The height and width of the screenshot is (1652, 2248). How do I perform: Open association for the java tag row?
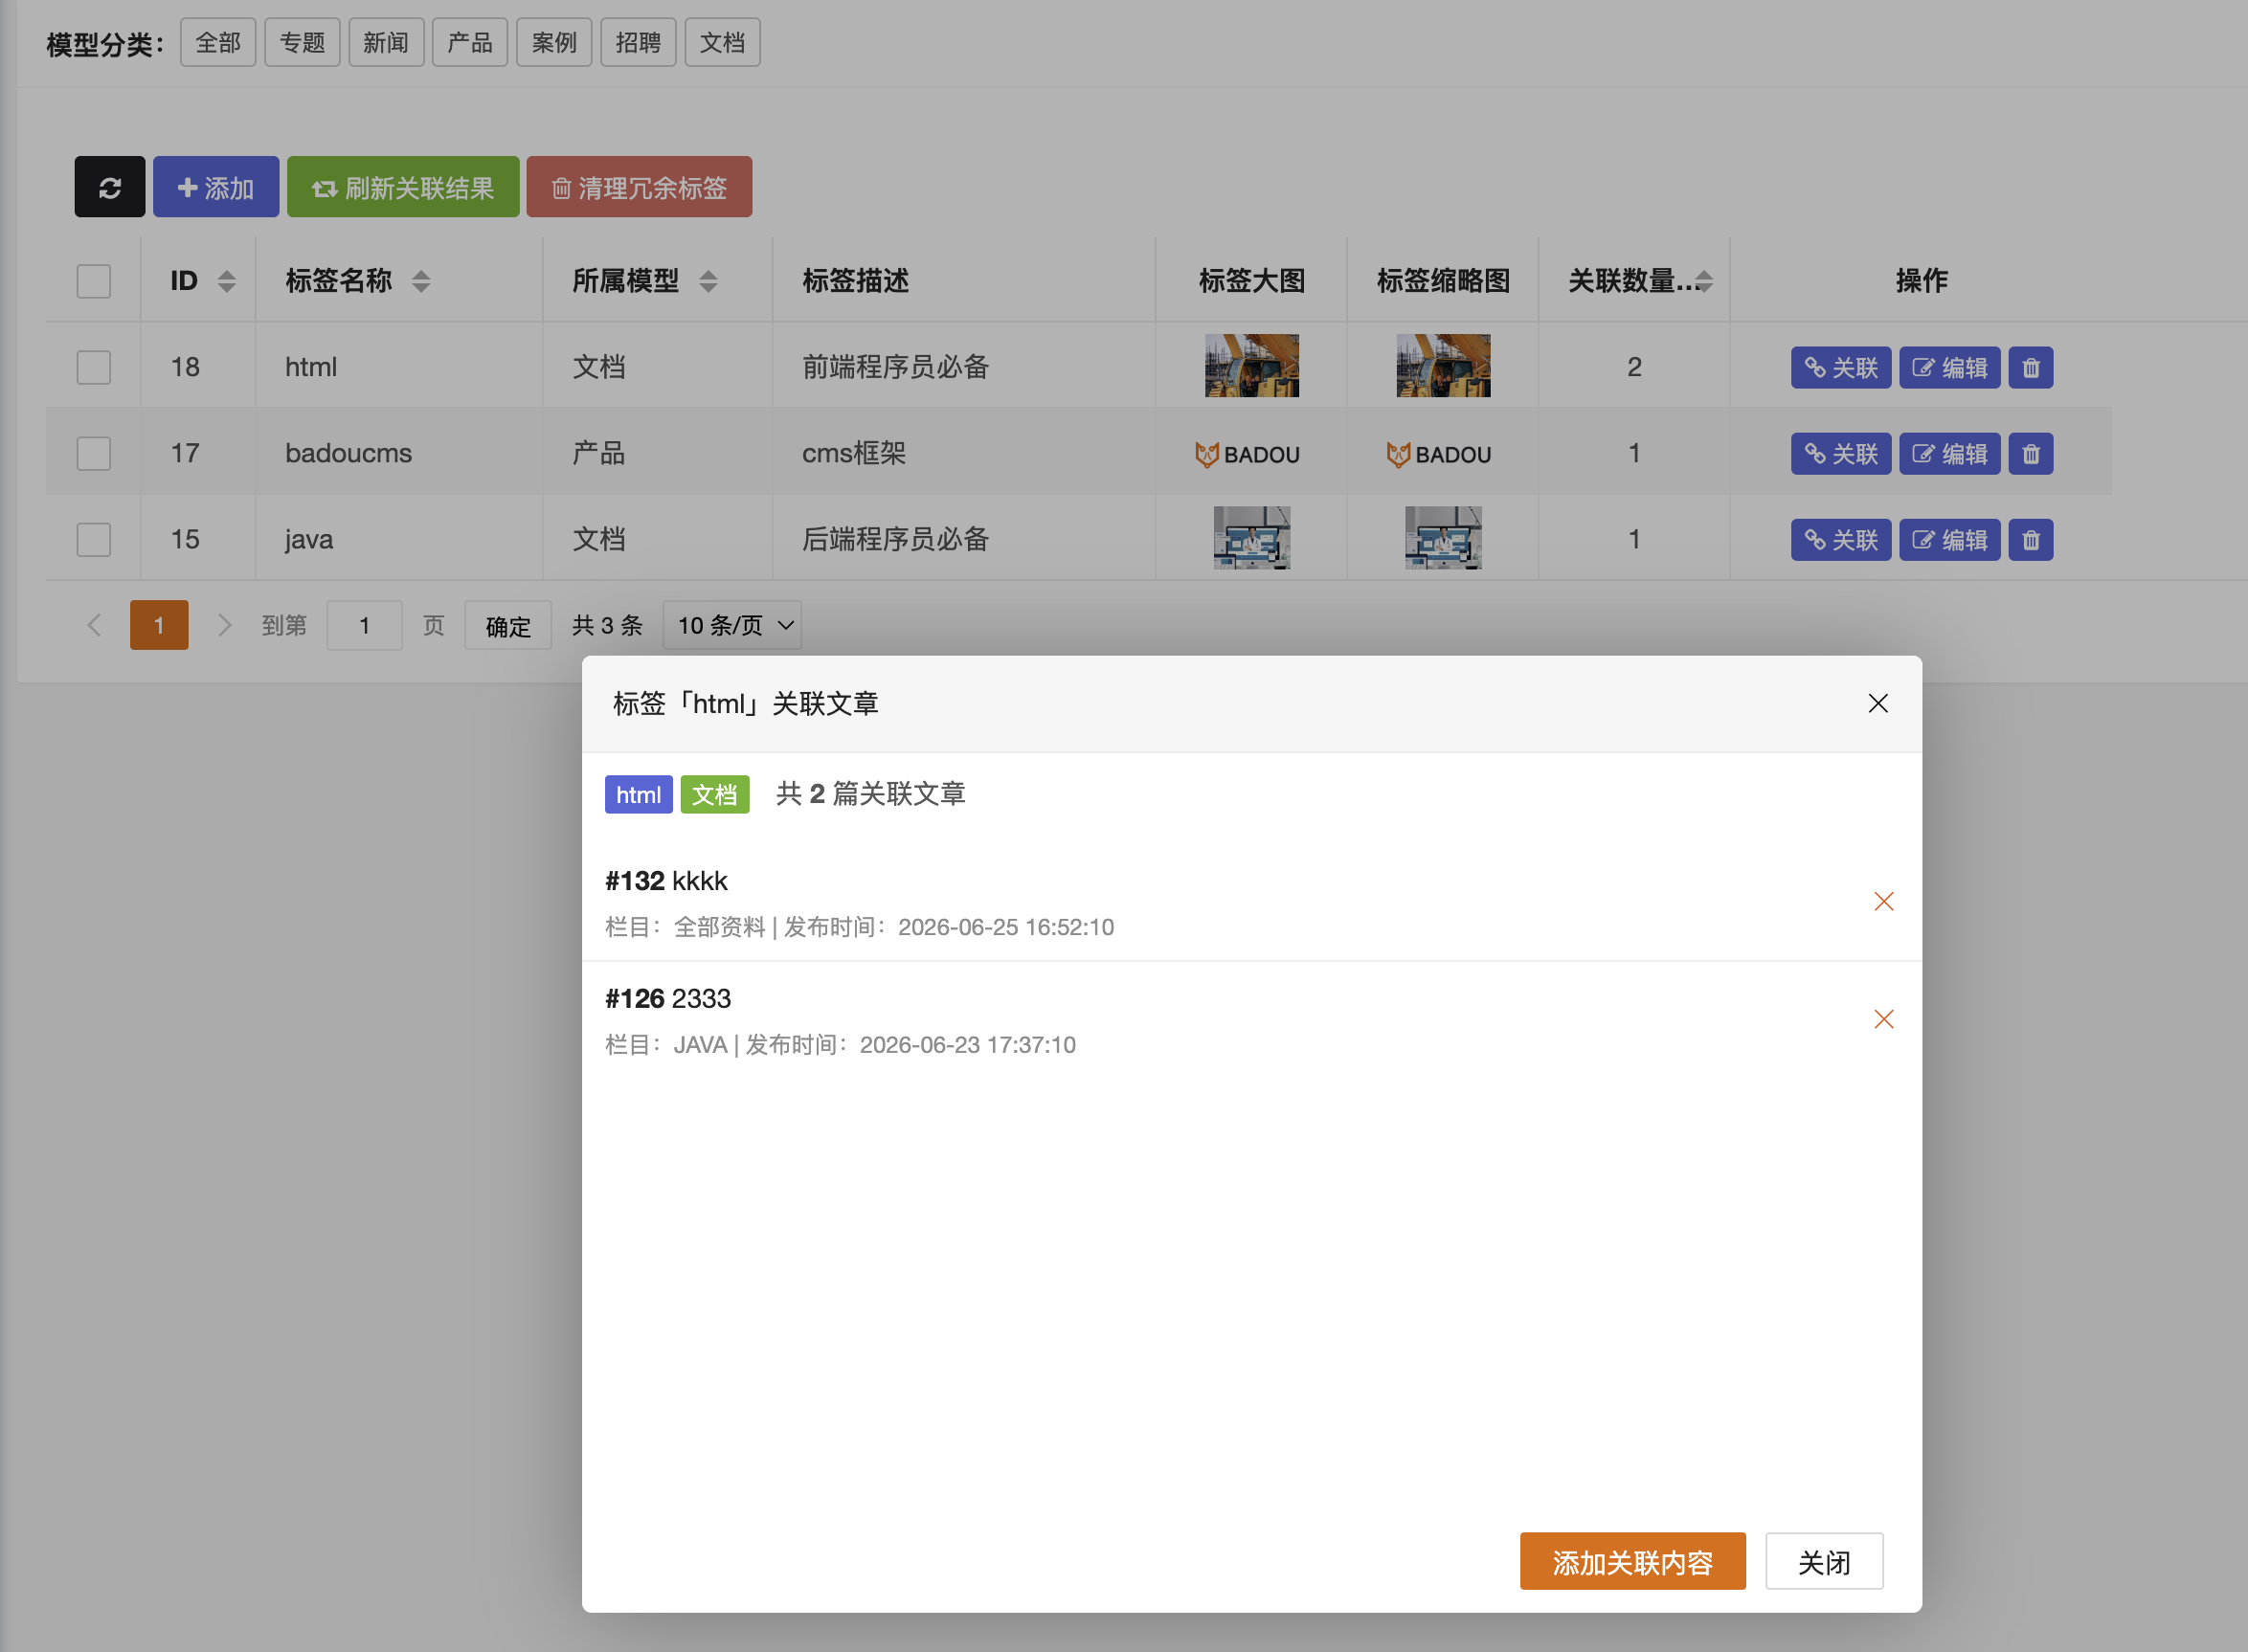pyautogui.click(x=1840, y=540)
